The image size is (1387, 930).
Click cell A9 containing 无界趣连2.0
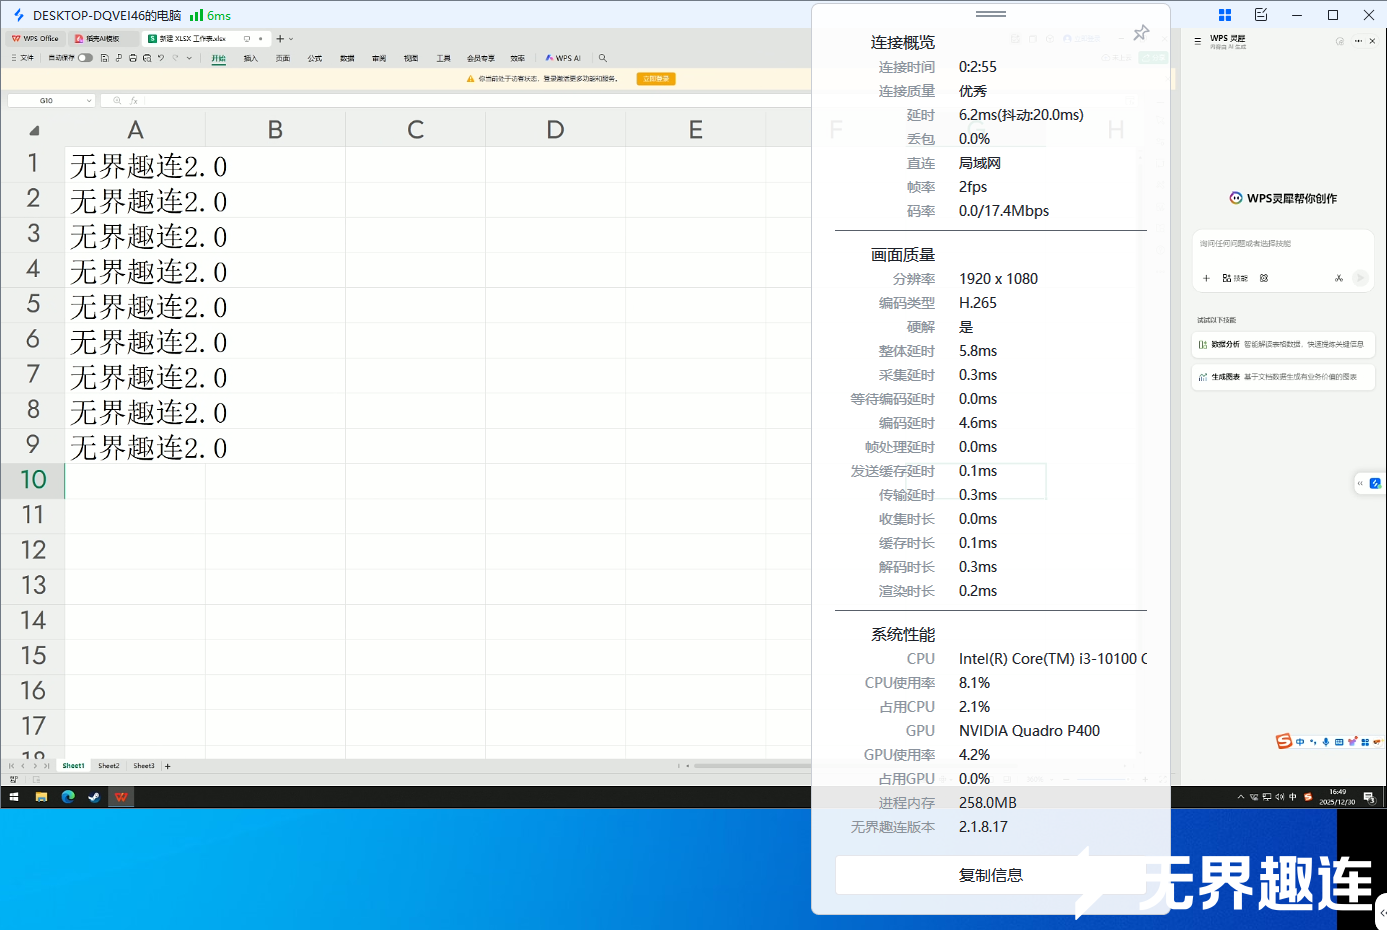coord(135,446)
